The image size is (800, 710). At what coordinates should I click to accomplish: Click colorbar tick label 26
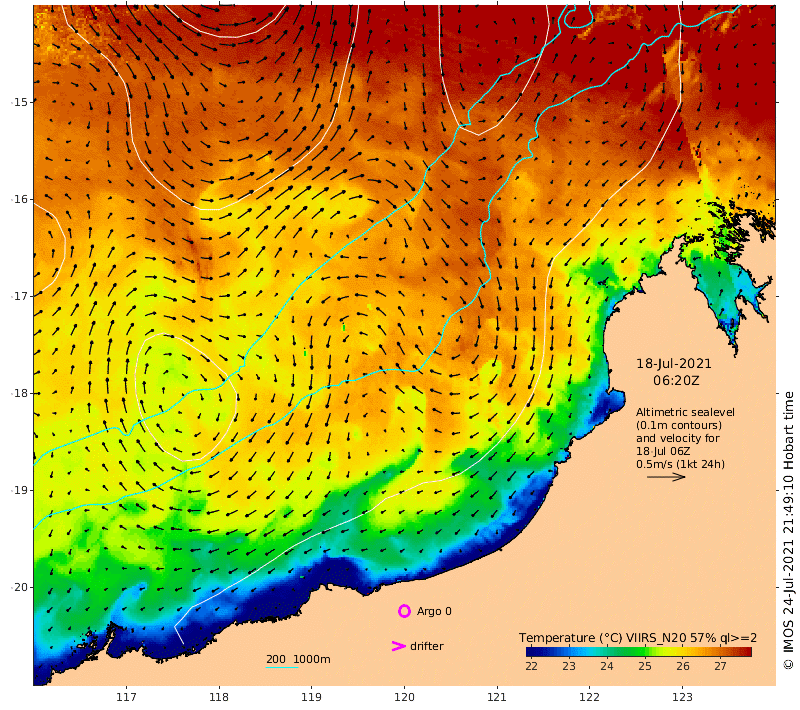[683, 666]
